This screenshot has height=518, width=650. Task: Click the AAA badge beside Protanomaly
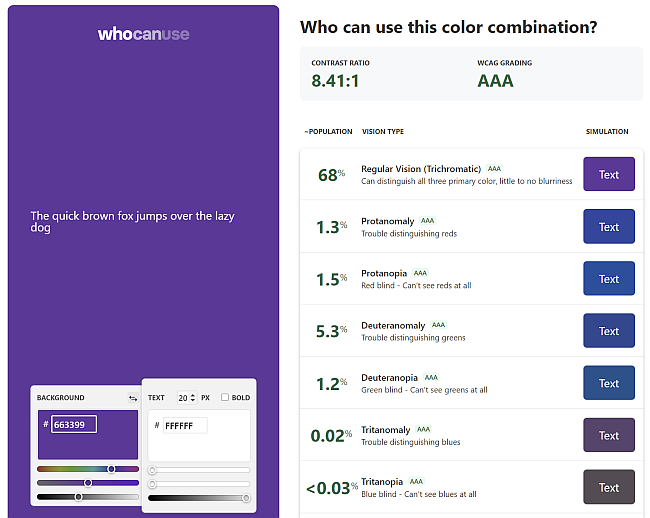(x=427, y=221)
